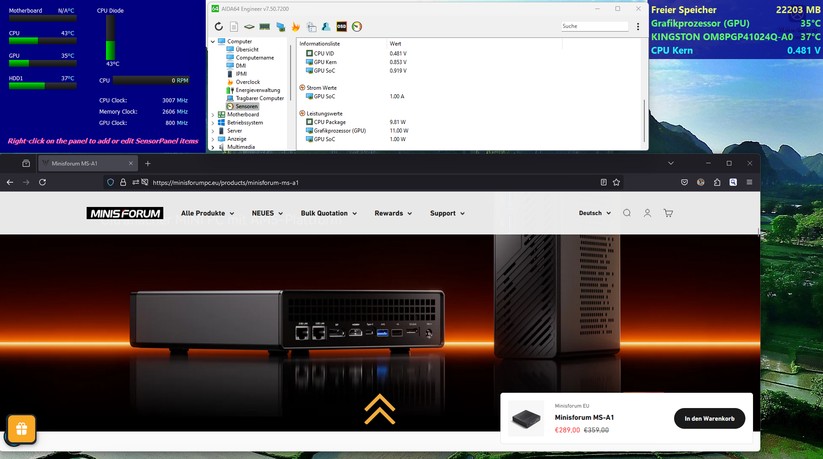Open the browser extensions puzzle icon
The image size is (823, 459).
[x=717, y=182]
